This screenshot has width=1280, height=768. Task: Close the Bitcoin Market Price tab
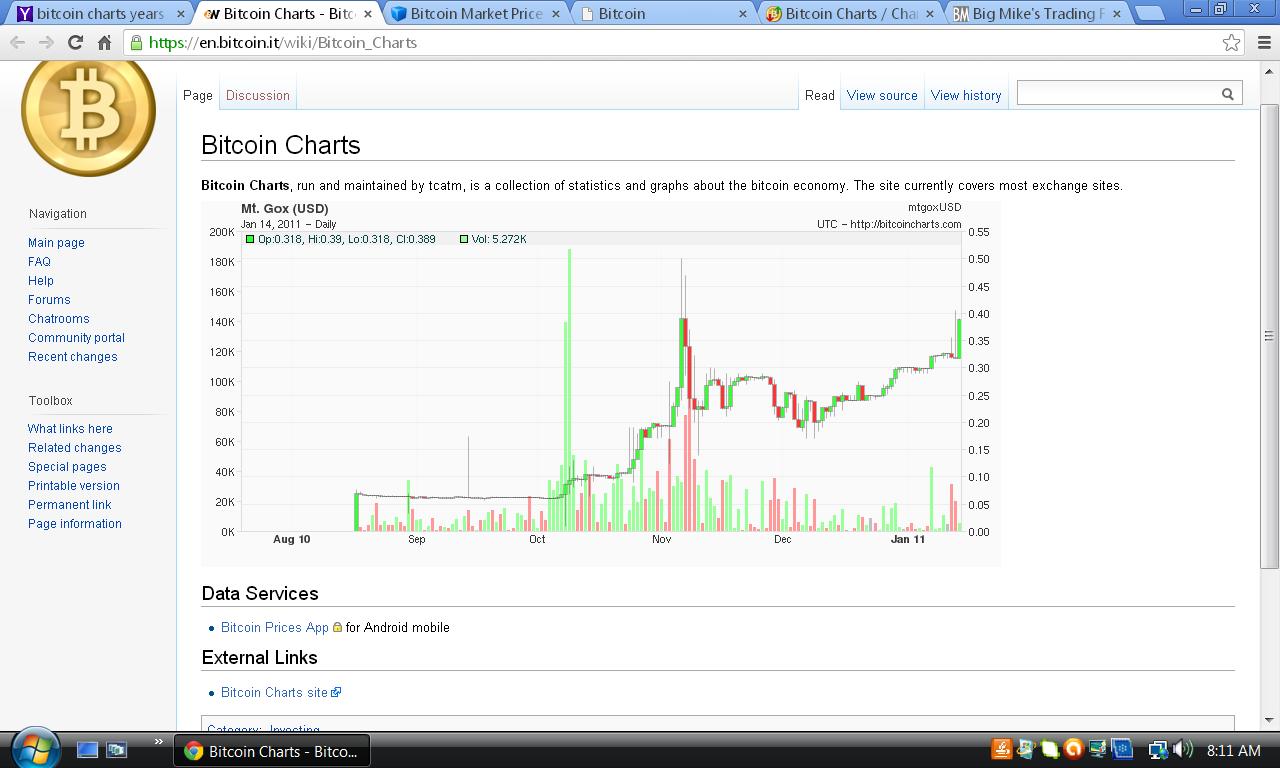[x=556, y=14]
